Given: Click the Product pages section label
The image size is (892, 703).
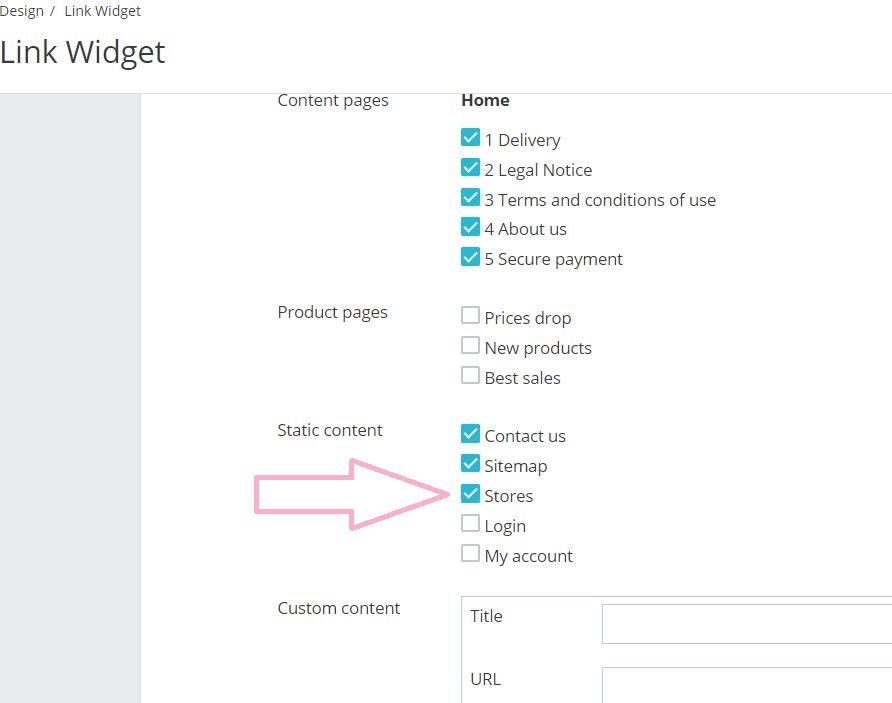Looking at the screenshot, I should point(332,312).
